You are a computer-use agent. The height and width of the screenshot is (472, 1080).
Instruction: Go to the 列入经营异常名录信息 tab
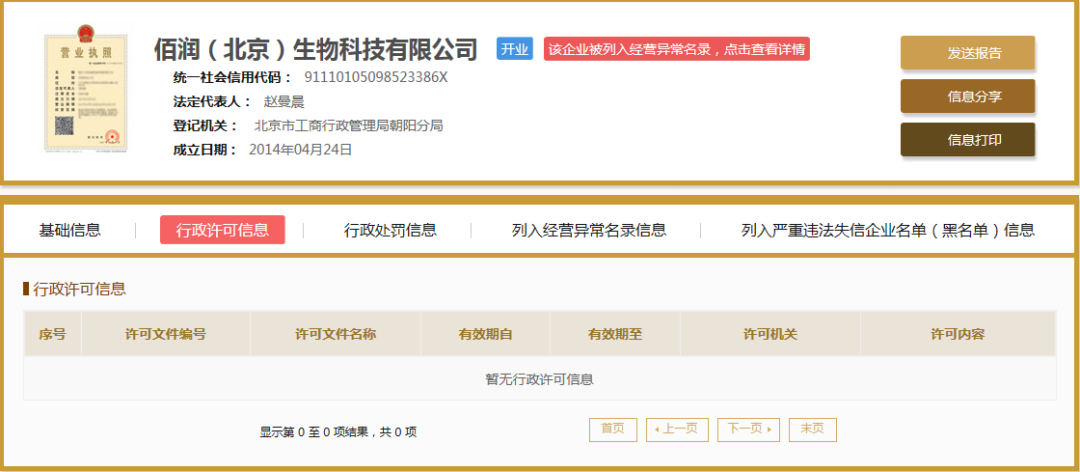pyautogui.click(x=589, y=230)
